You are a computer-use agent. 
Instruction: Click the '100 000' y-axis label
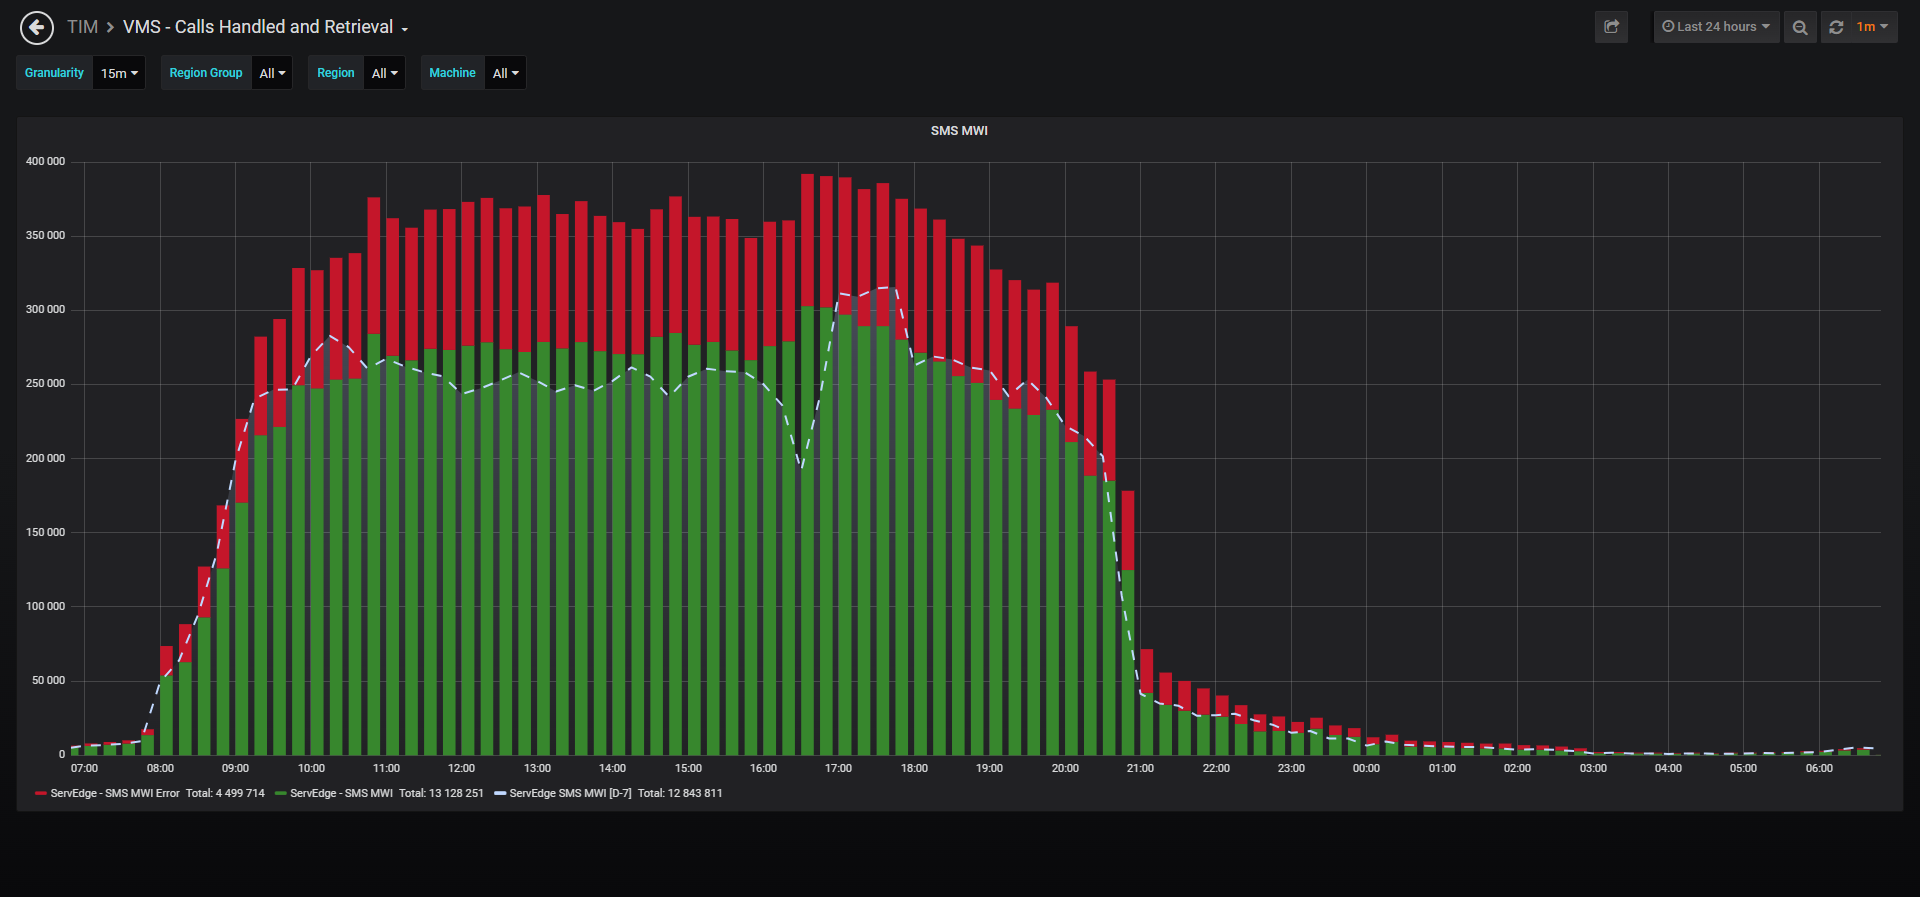45,607
